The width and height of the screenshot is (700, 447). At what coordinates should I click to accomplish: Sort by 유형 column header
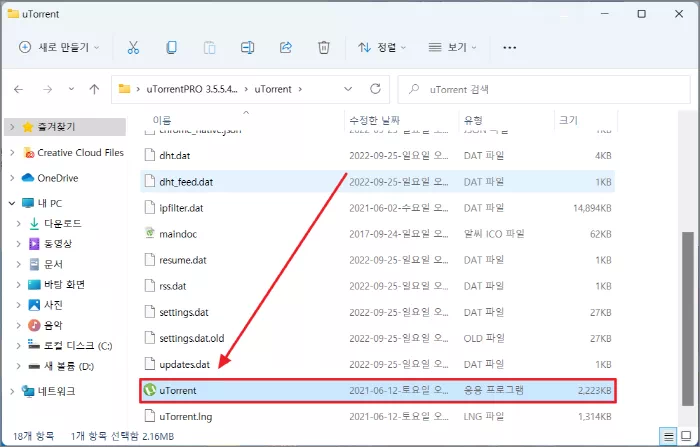tap(473, 120)
